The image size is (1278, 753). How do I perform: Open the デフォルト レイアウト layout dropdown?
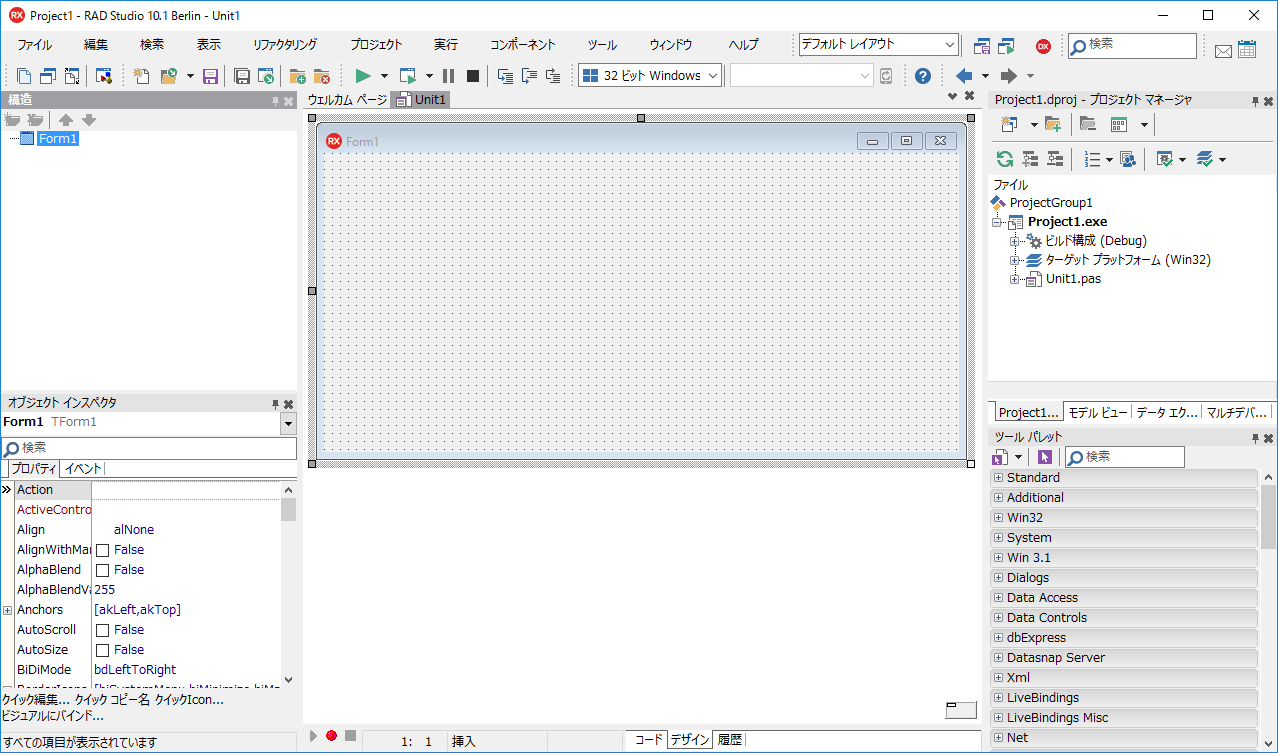pyautogui.click(x=950, y=45)
